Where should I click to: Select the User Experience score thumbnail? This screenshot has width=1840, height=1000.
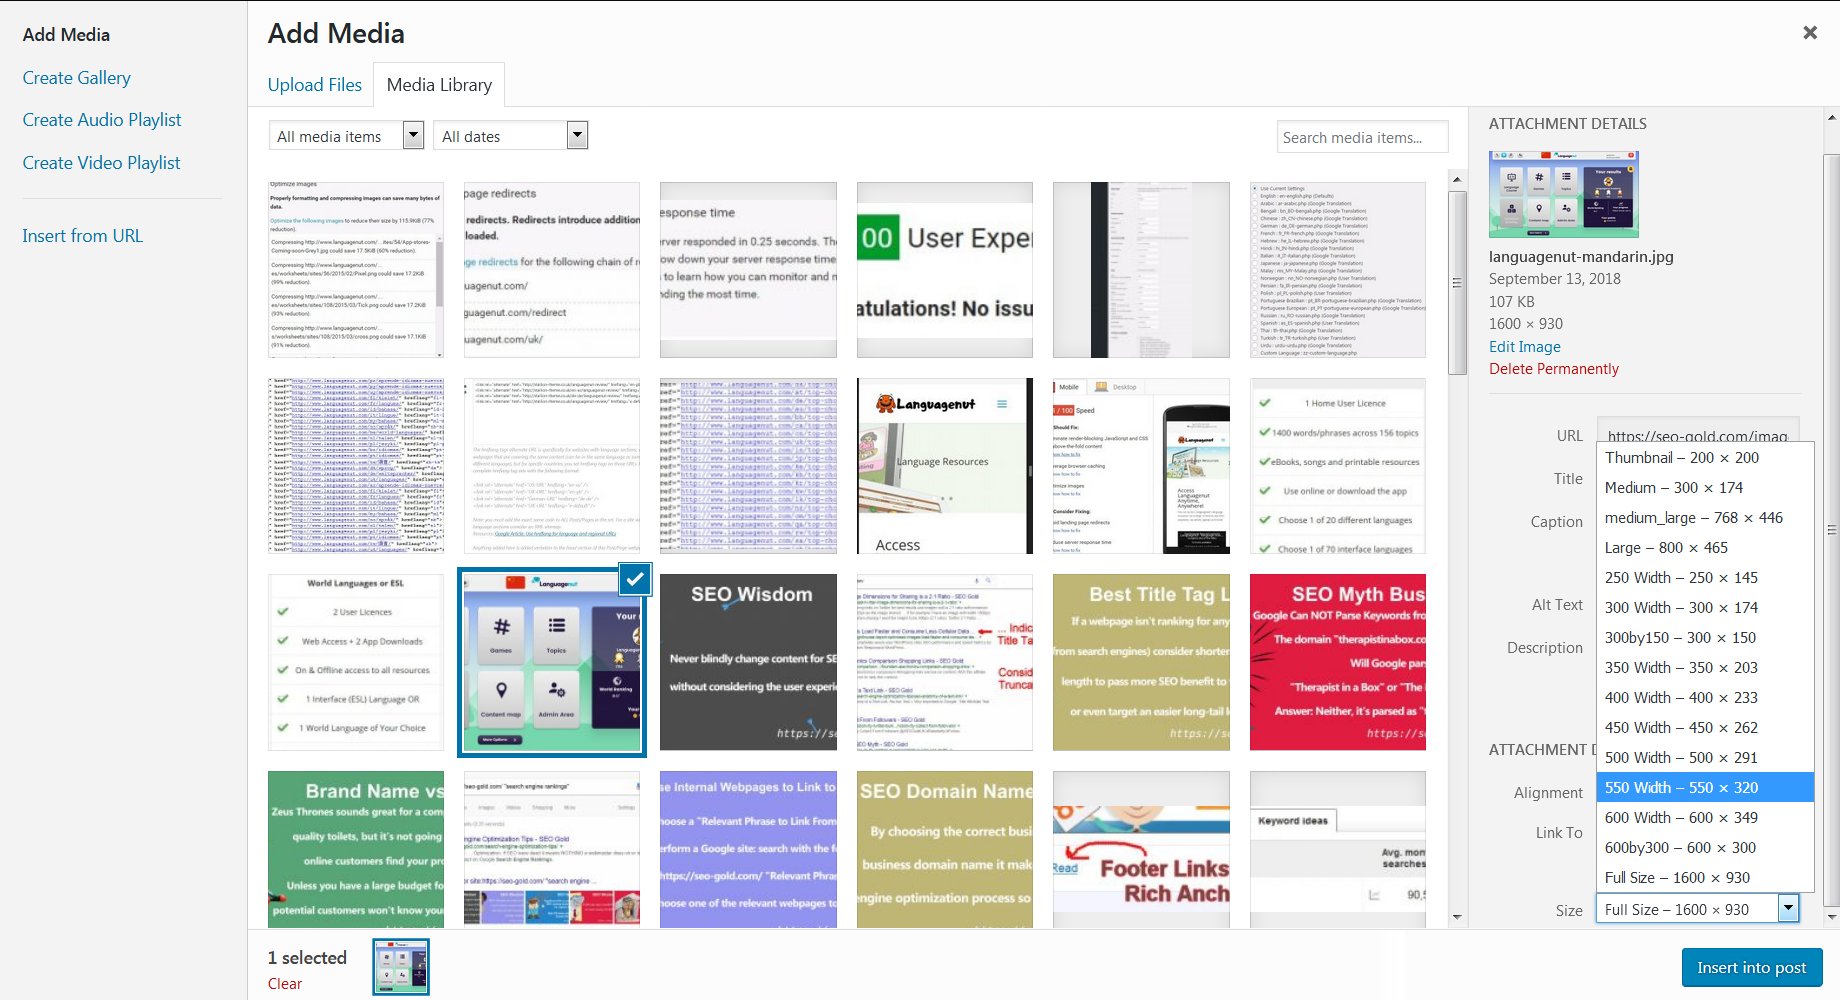click(x=945, y=270)
